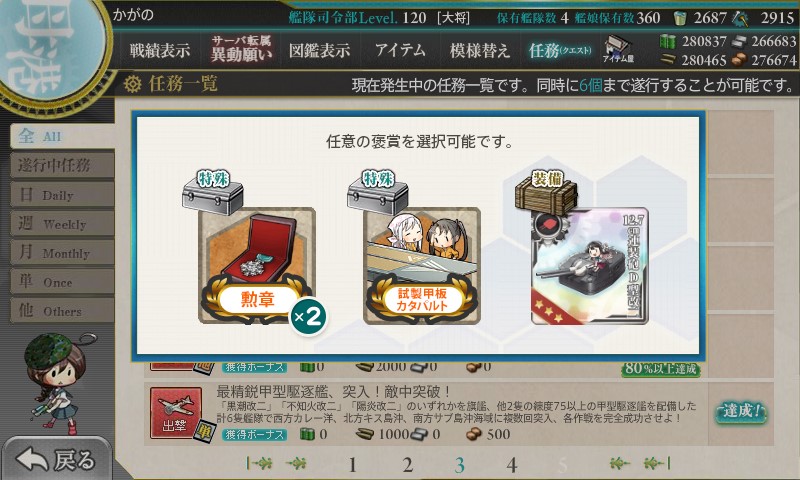
Task: Go to next page arrow
Action: pos(620,463)
